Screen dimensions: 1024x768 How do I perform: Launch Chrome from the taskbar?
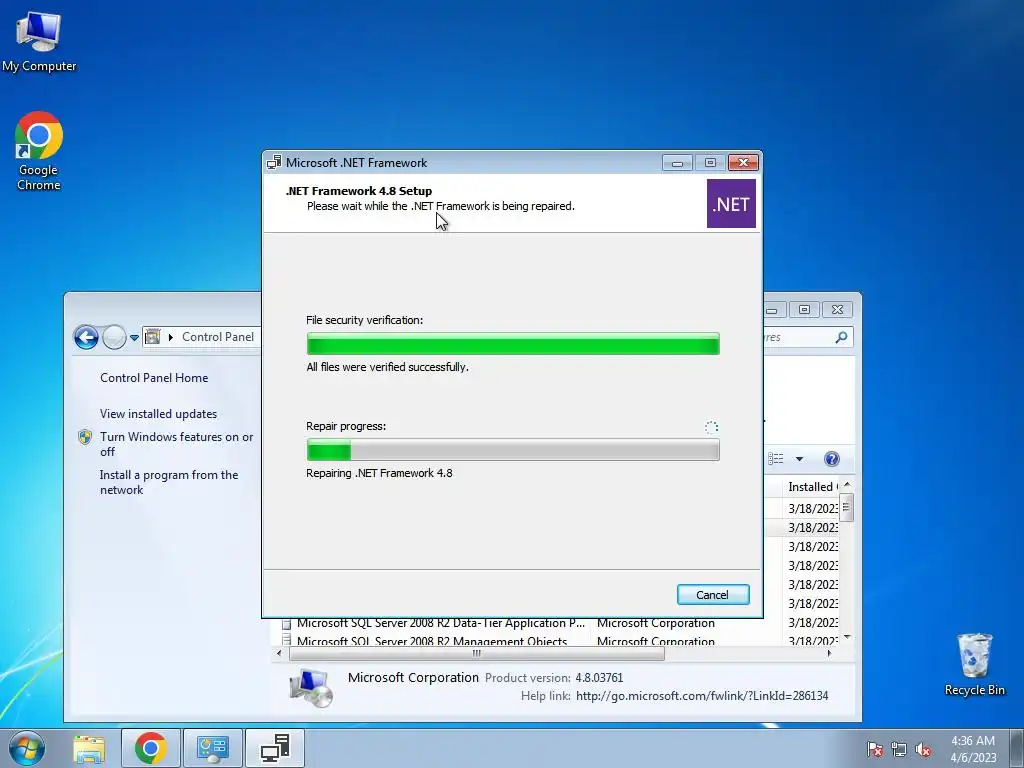point(151,748)
